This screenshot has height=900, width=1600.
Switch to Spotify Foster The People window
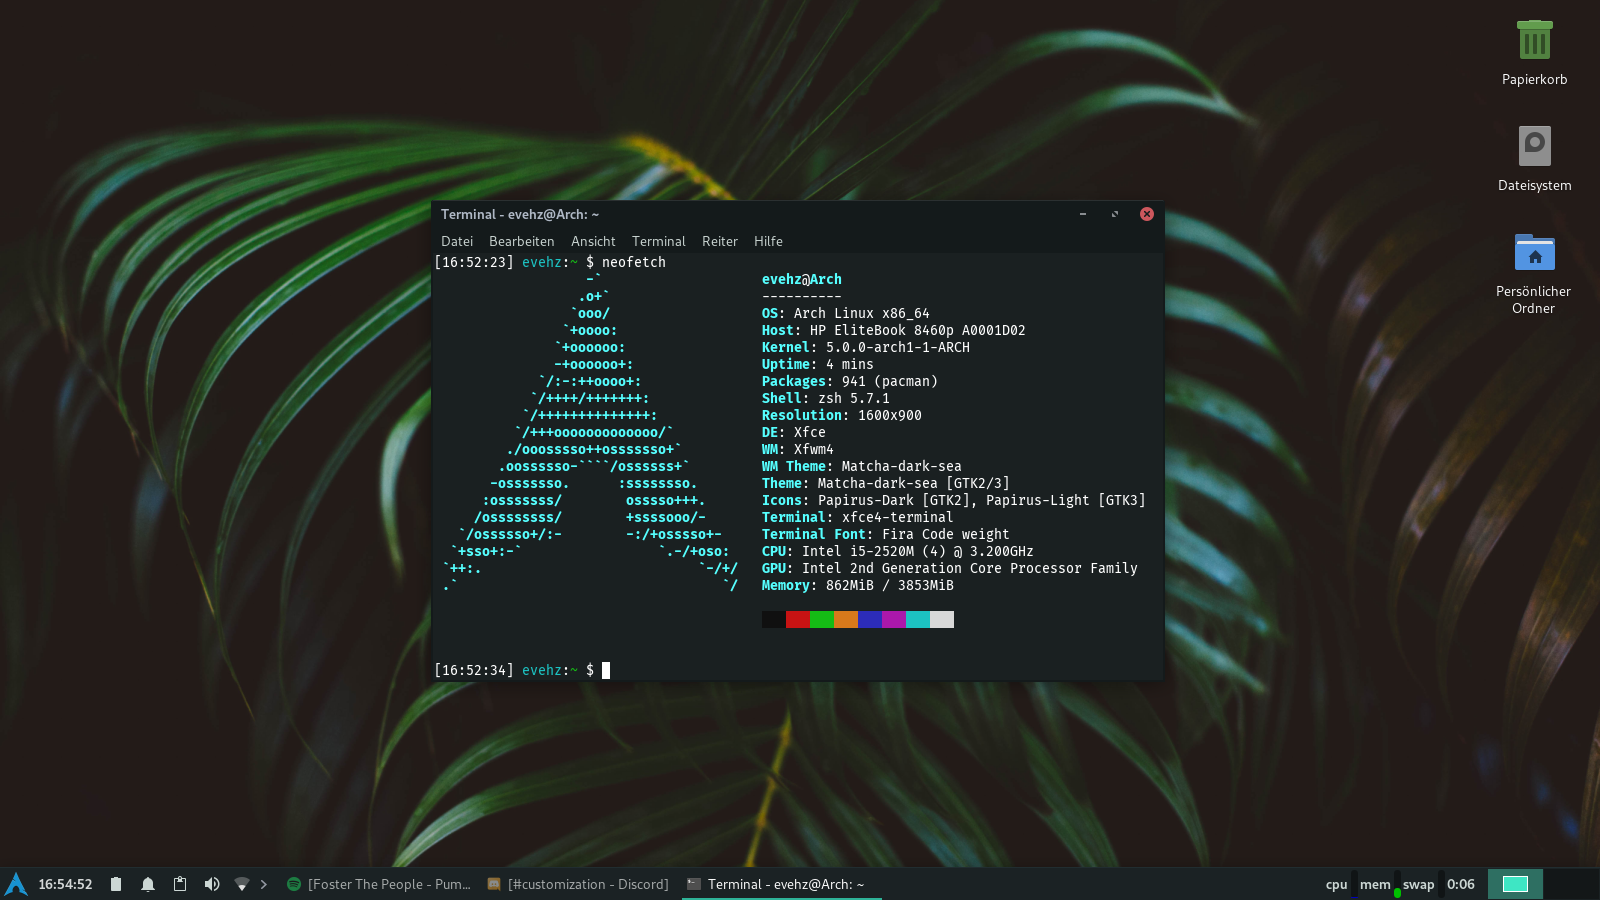point(379,884)
